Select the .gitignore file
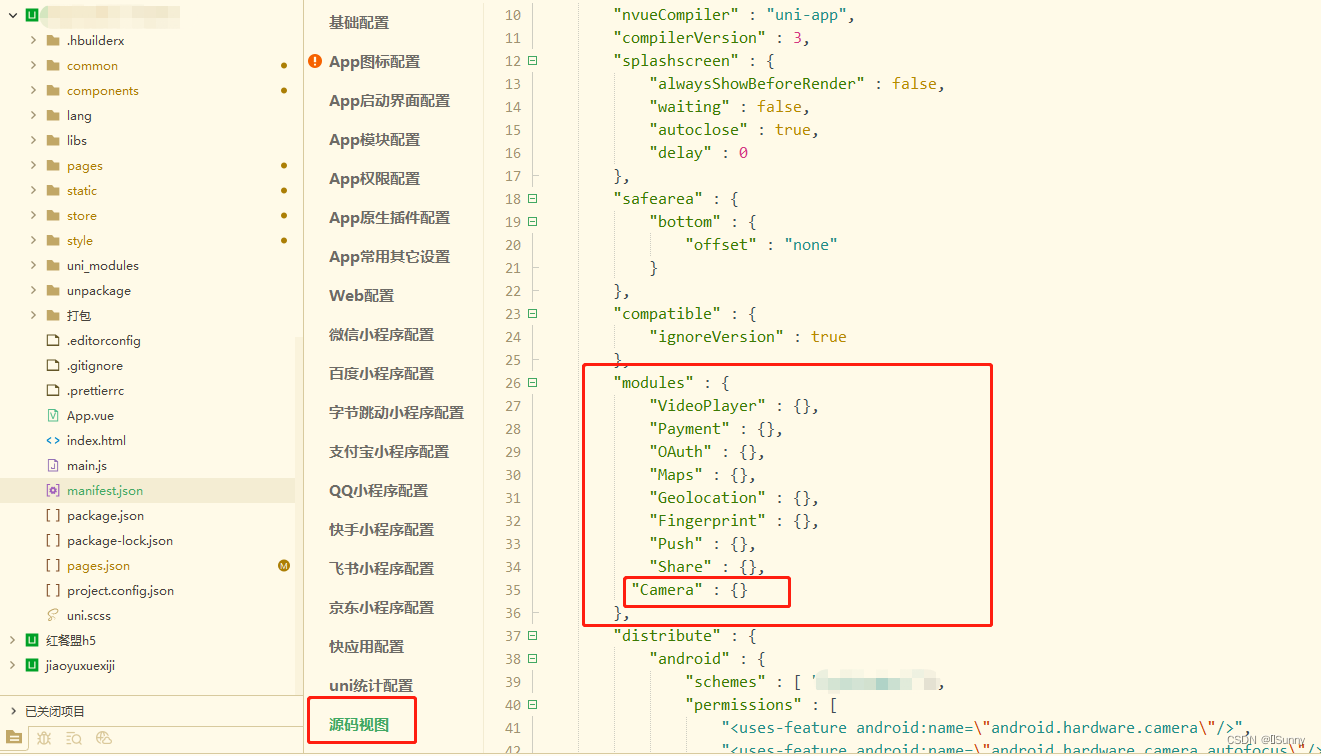Screen dimensions: 1321x756 (95, 366)
